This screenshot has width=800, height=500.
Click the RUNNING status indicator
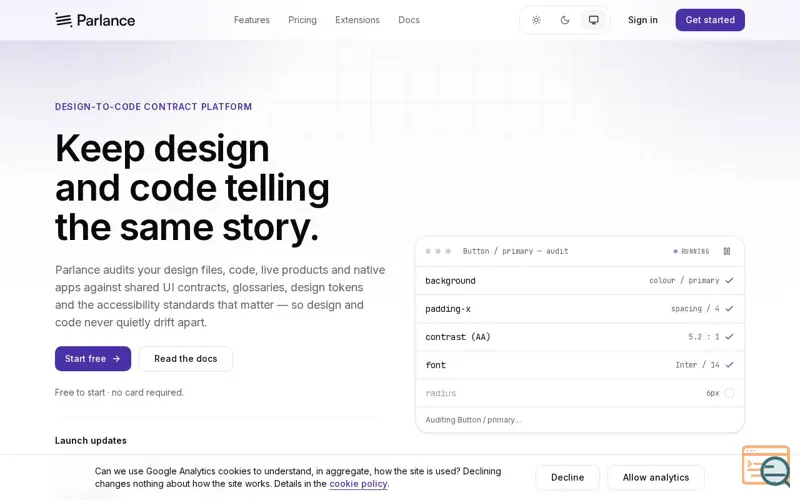691,252
